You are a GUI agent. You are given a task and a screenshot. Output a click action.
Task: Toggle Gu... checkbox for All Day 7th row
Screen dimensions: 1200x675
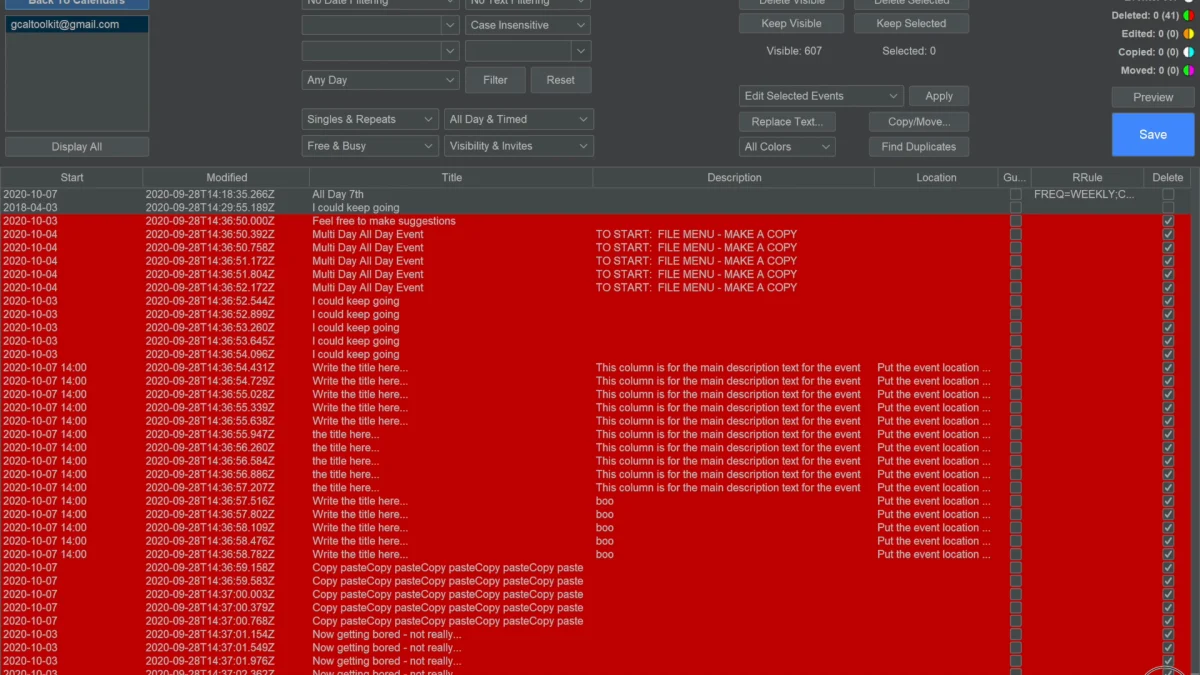click(1016, 194)
